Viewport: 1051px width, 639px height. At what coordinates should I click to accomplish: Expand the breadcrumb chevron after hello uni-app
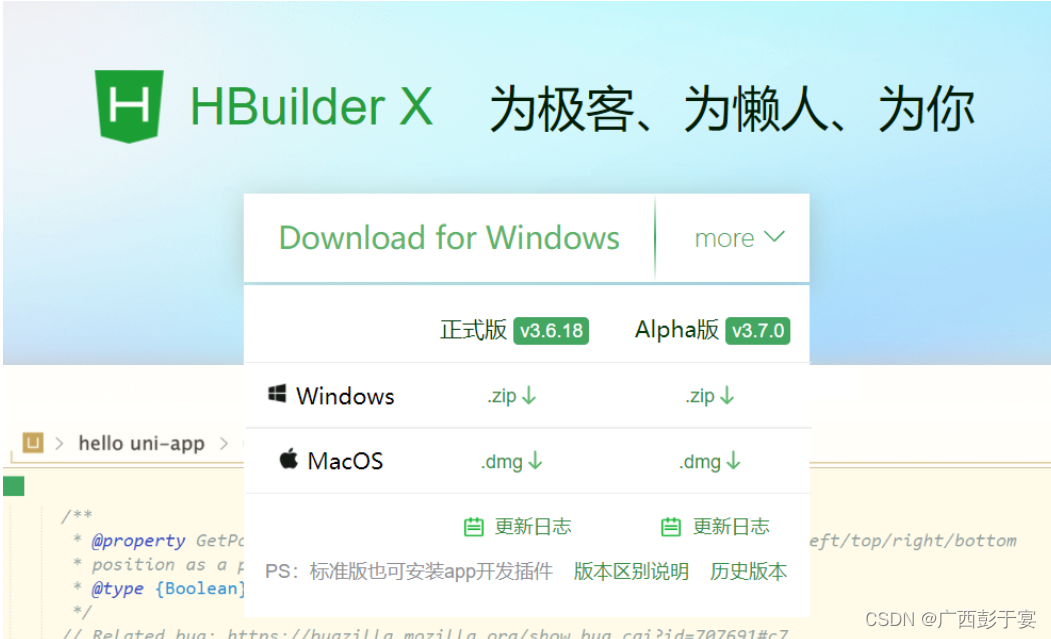tap(224, 443)
